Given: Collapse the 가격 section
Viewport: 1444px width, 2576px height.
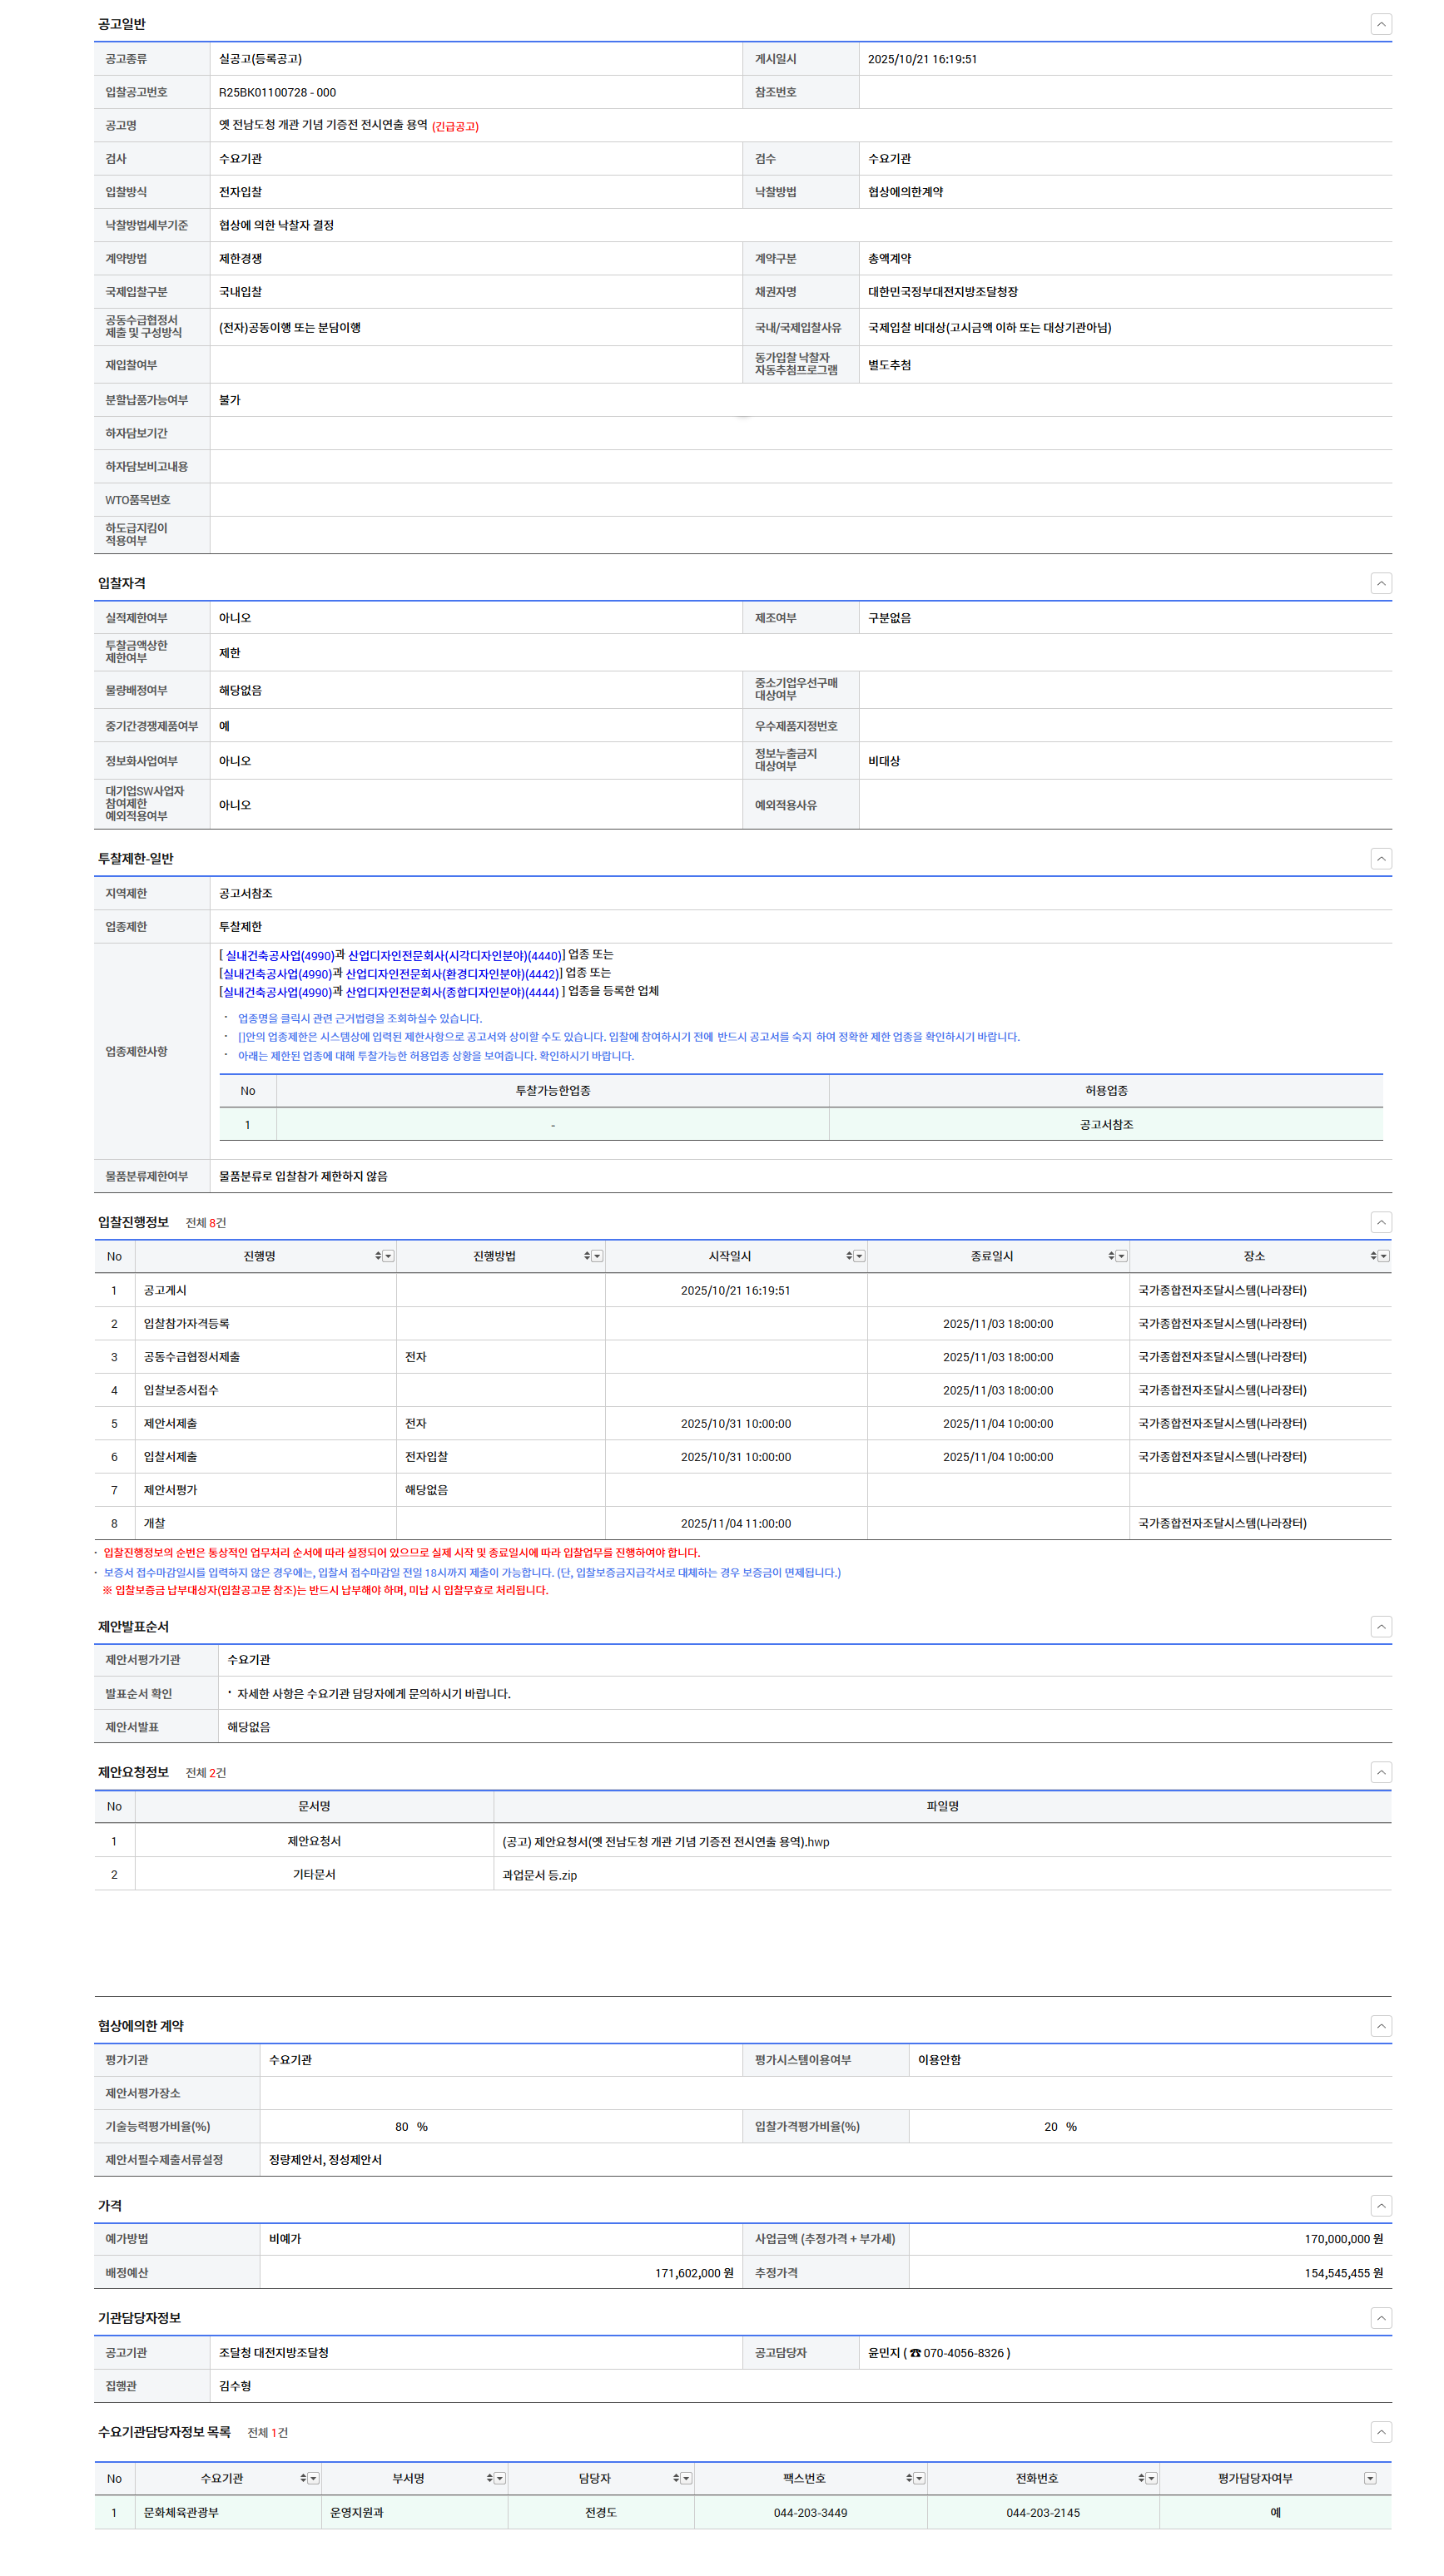Looking at the screenshot, I should 1380,2206.
